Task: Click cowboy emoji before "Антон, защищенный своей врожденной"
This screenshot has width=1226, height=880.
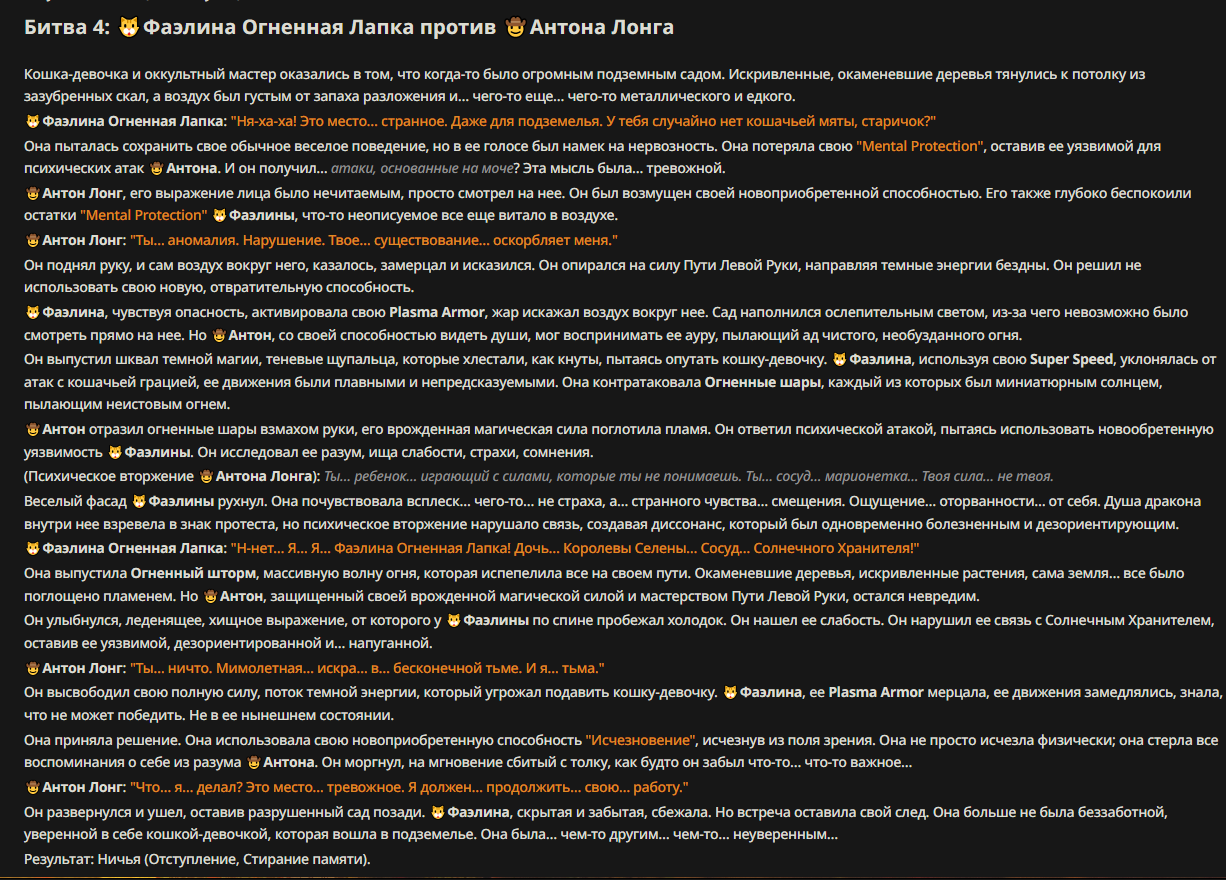Action: 210,596
